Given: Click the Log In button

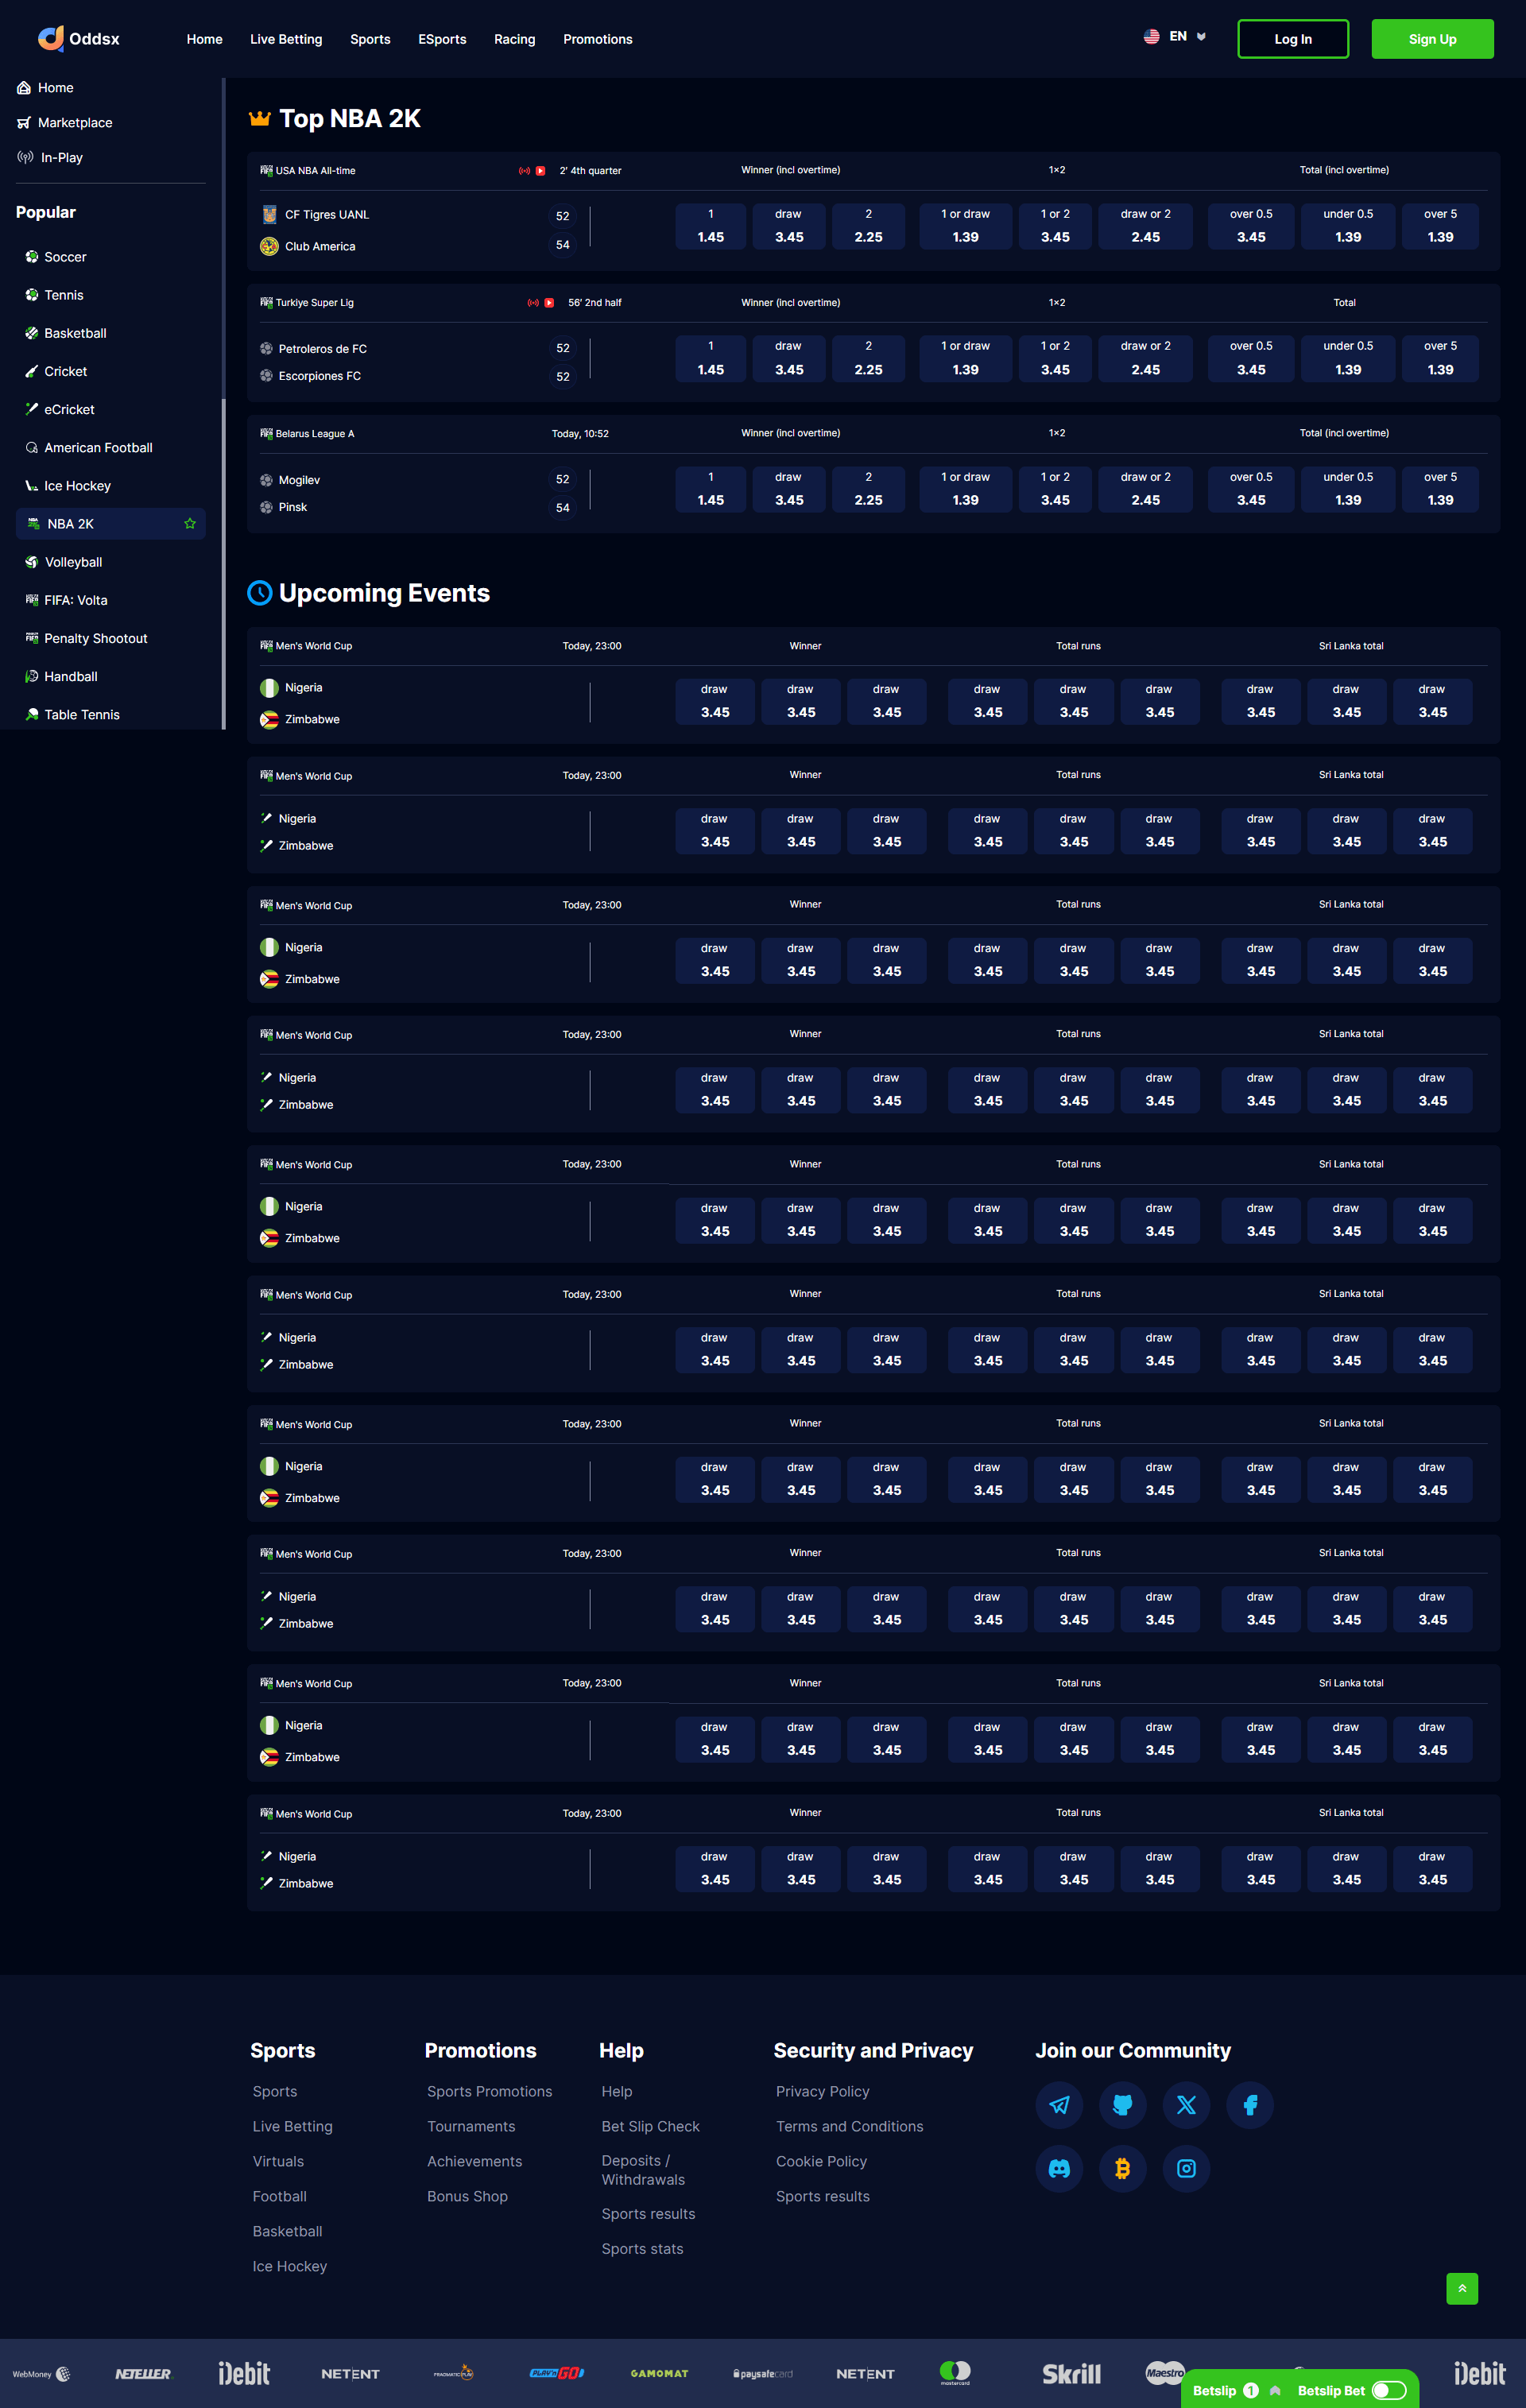Looking at the screenshot, I should click(1292, 39).
